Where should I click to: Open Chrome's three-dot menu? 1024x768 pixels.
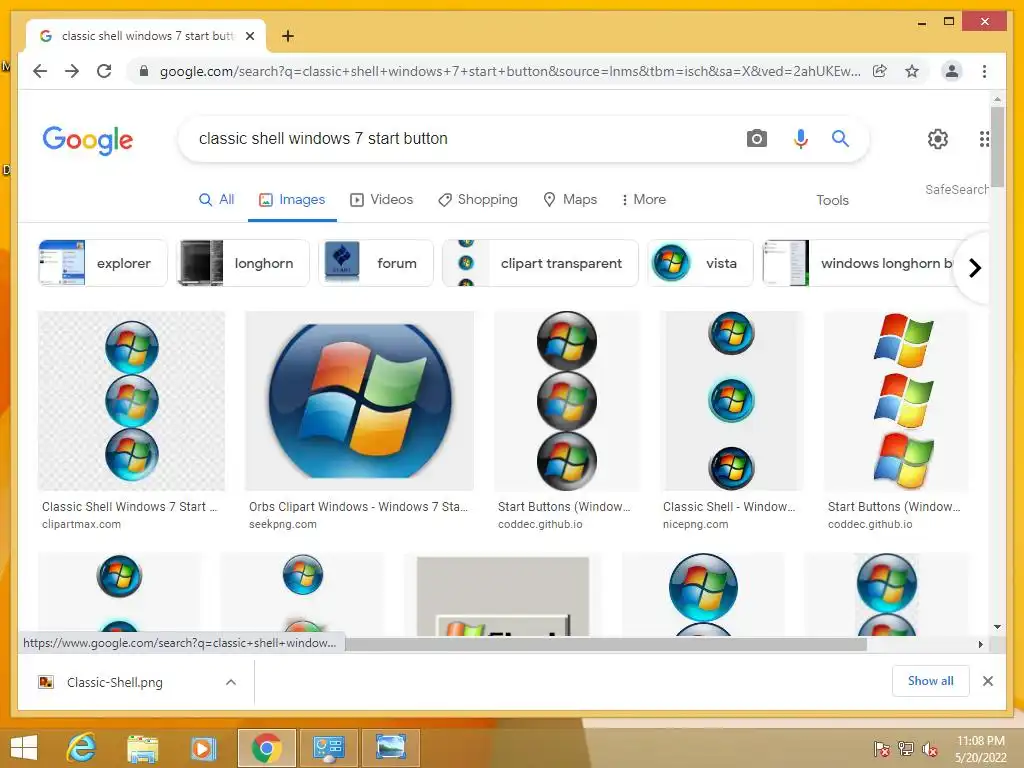click(984, 71)
